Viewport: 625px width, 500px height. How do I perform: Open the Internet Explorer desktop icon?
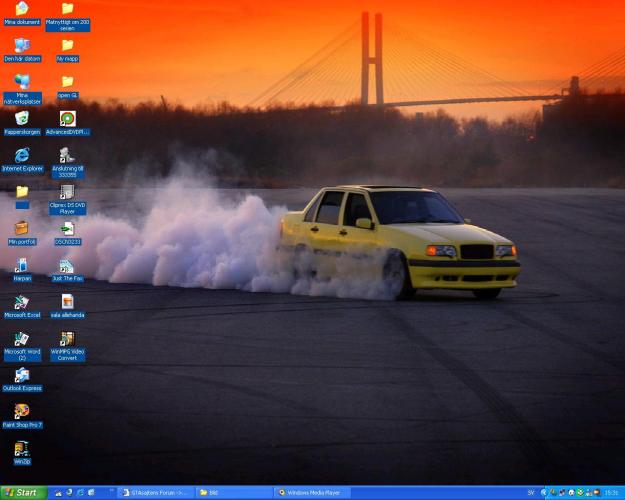pos(21,154)
